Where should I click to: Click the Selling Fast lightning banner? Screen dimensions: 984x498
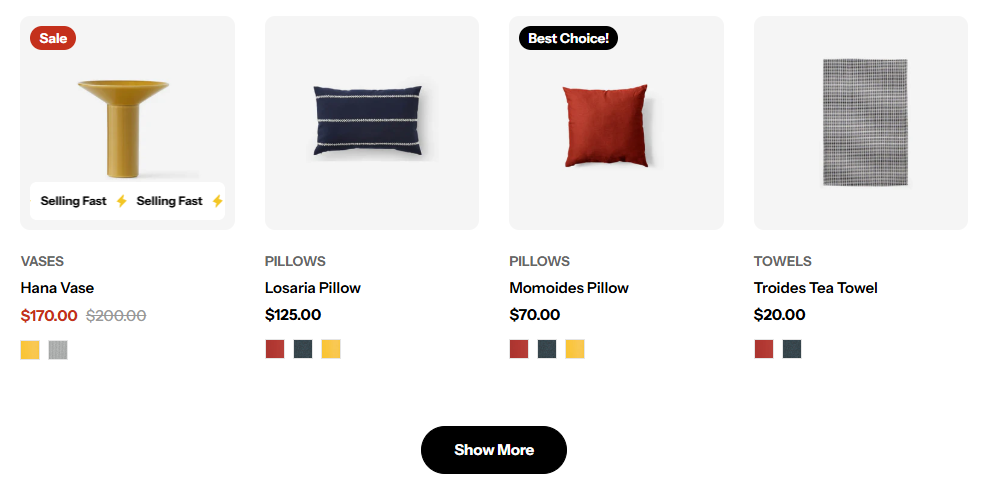coord(127,201)
